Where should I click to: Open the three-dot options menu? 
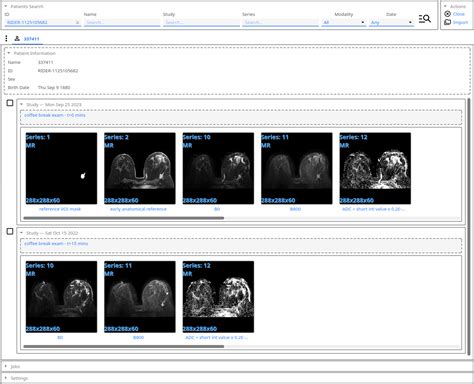pos(6,39)
